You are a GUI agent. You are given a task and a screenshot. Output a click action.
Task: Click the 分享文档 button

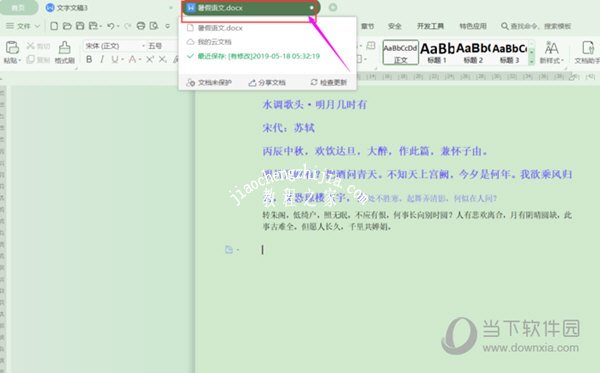point(267,82)
